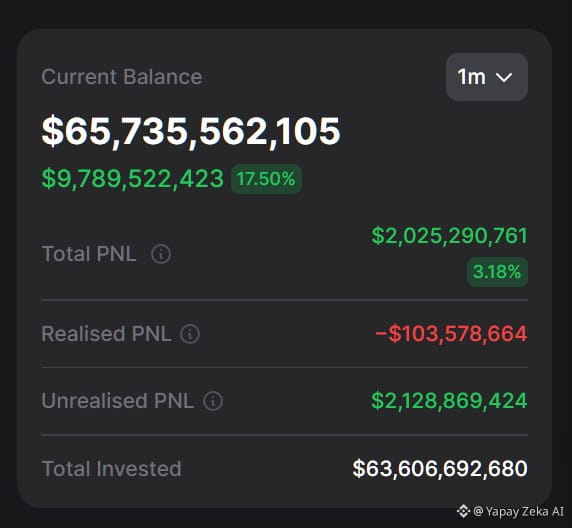Click the Unrealised PNL info icon

[213, 401]
